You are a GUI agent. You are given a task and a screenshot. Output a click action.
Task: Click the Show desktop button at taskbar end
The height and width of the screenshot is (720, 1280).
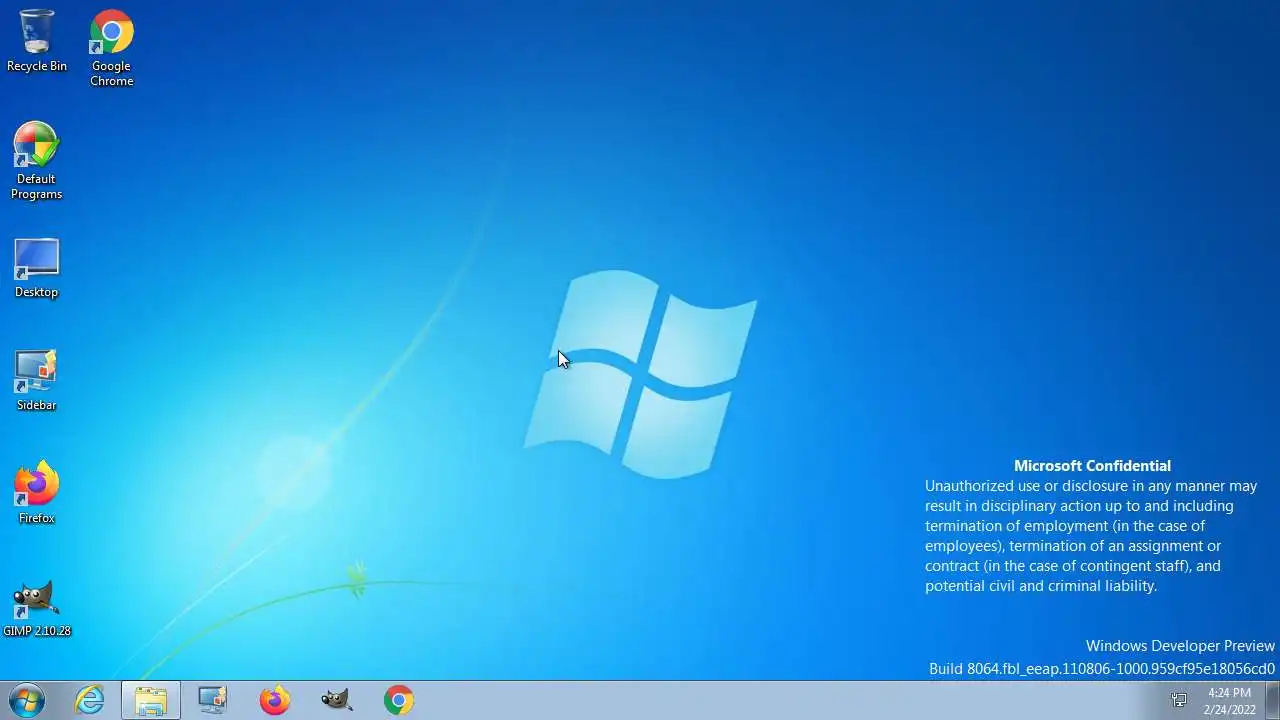click(1272, 700)
